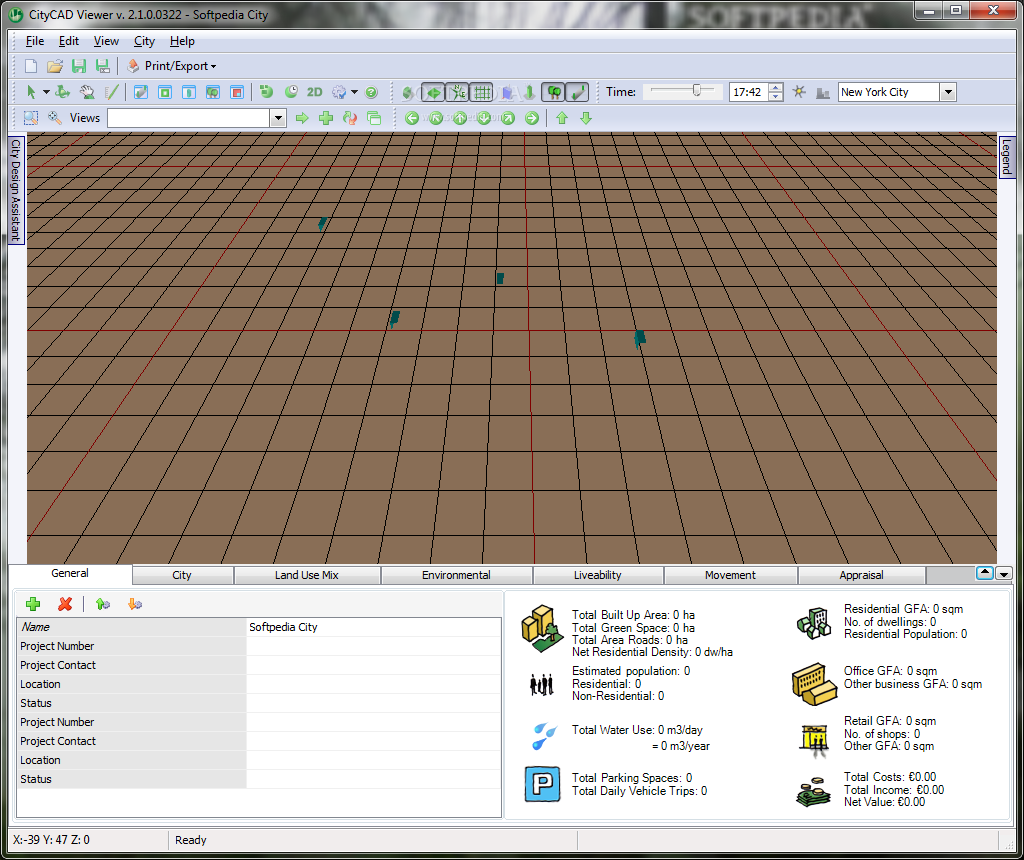Switch to the Liveability tab
The height and width of the screenshot is (860, 1024).
598,575
